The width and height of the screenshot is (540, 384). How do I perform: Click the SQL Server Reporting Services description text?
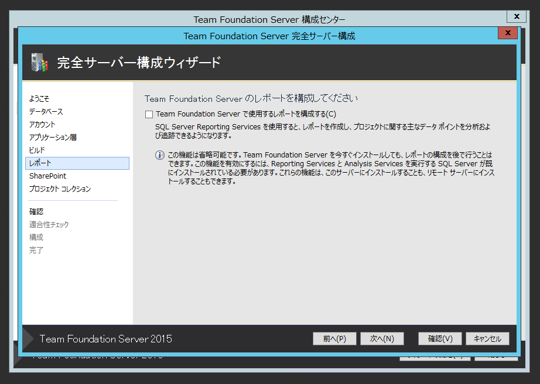(x=323, y=131)
